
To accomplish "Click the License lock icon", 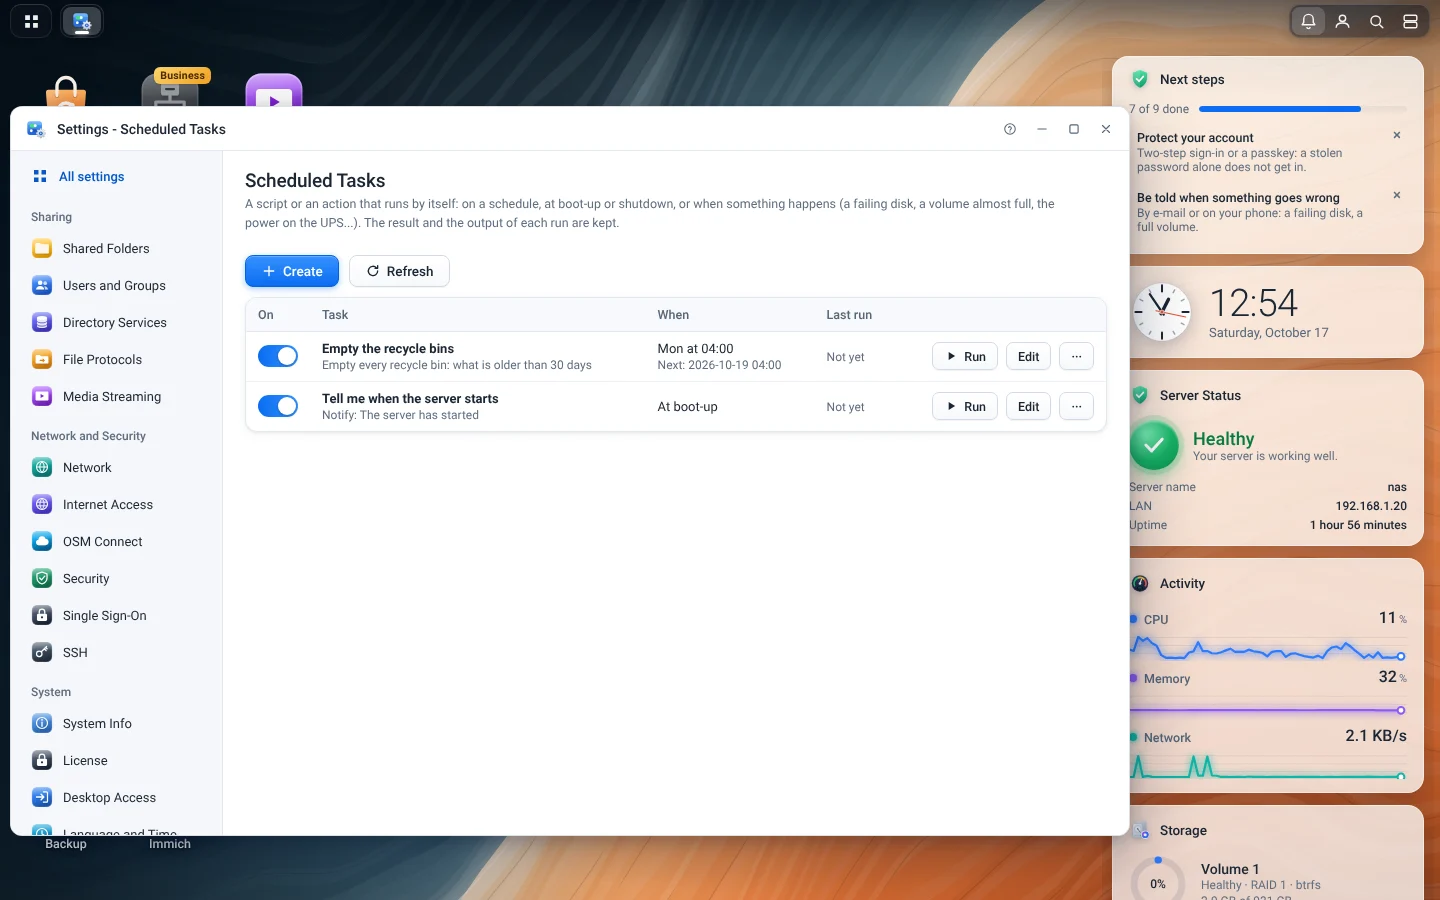I will point(42,760).
